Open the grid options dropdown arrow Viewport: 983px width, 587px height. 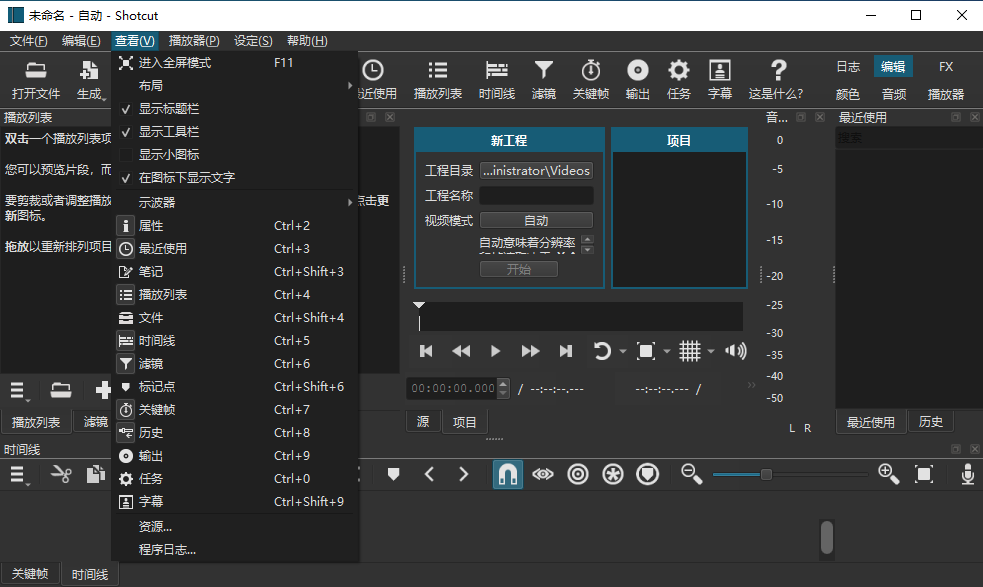(x=711, y=351)
